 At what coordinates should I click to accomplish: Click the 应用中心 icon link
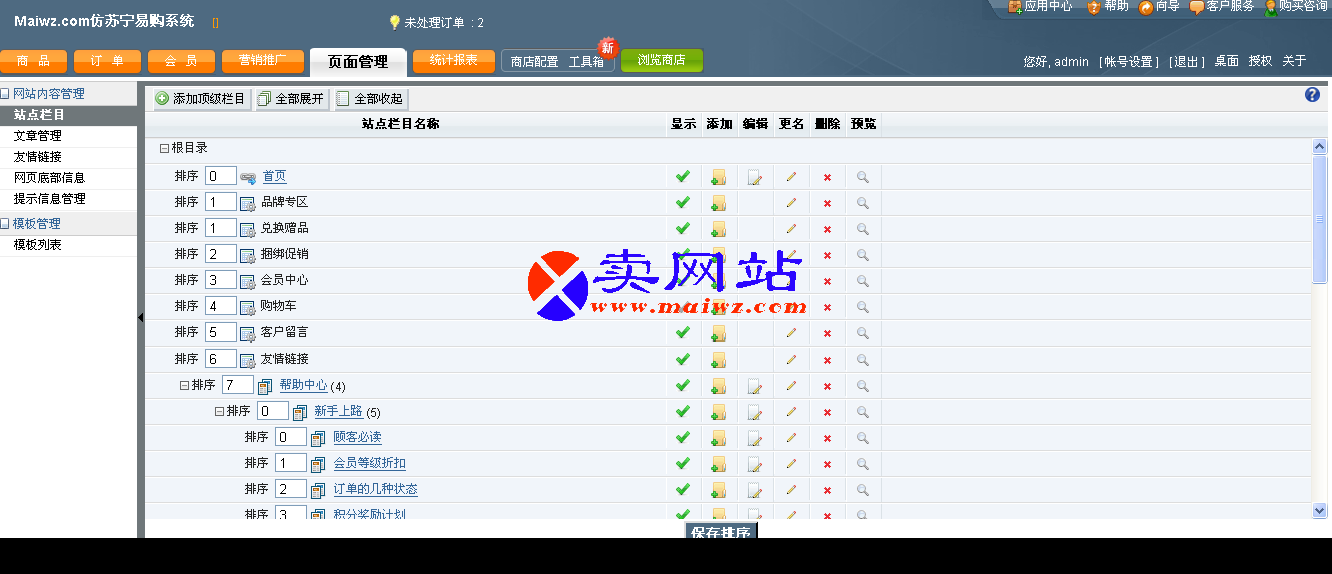pyautogui.click(x=1040, y=7)
